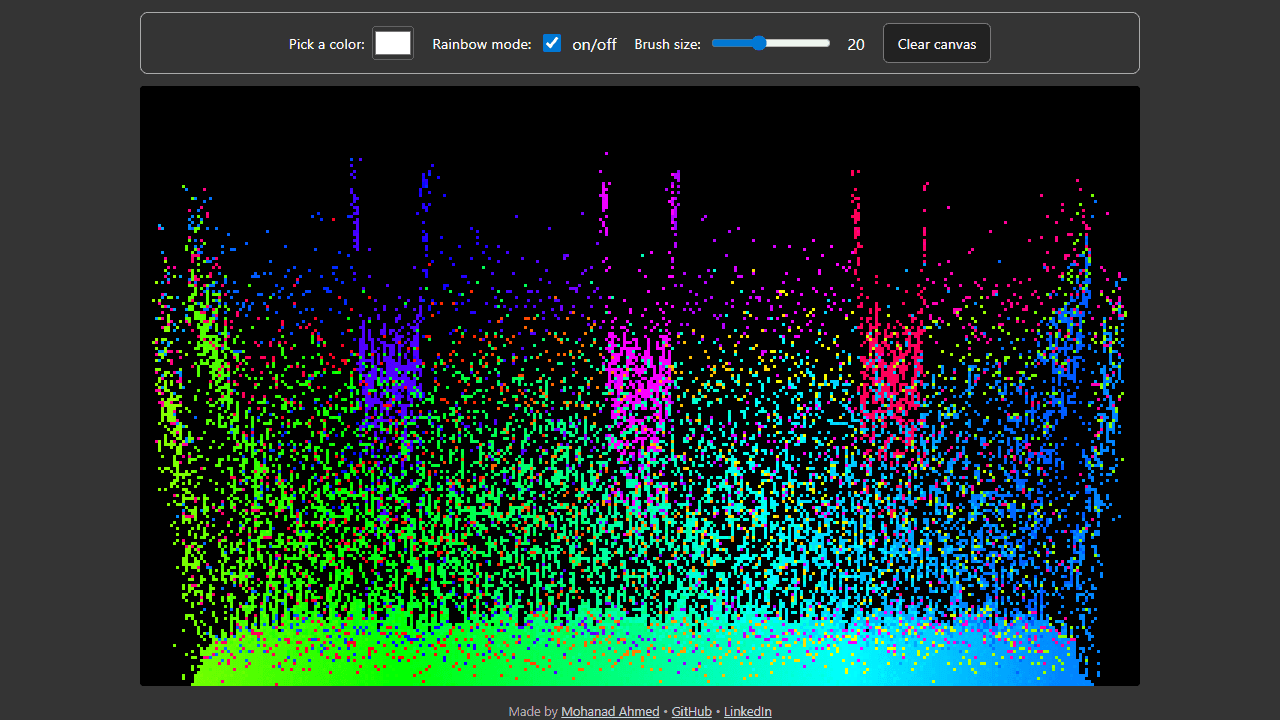This screenshot has height=720, width=1280.
Task: Click the Rainbow mode label text
Action: point(482,44)
